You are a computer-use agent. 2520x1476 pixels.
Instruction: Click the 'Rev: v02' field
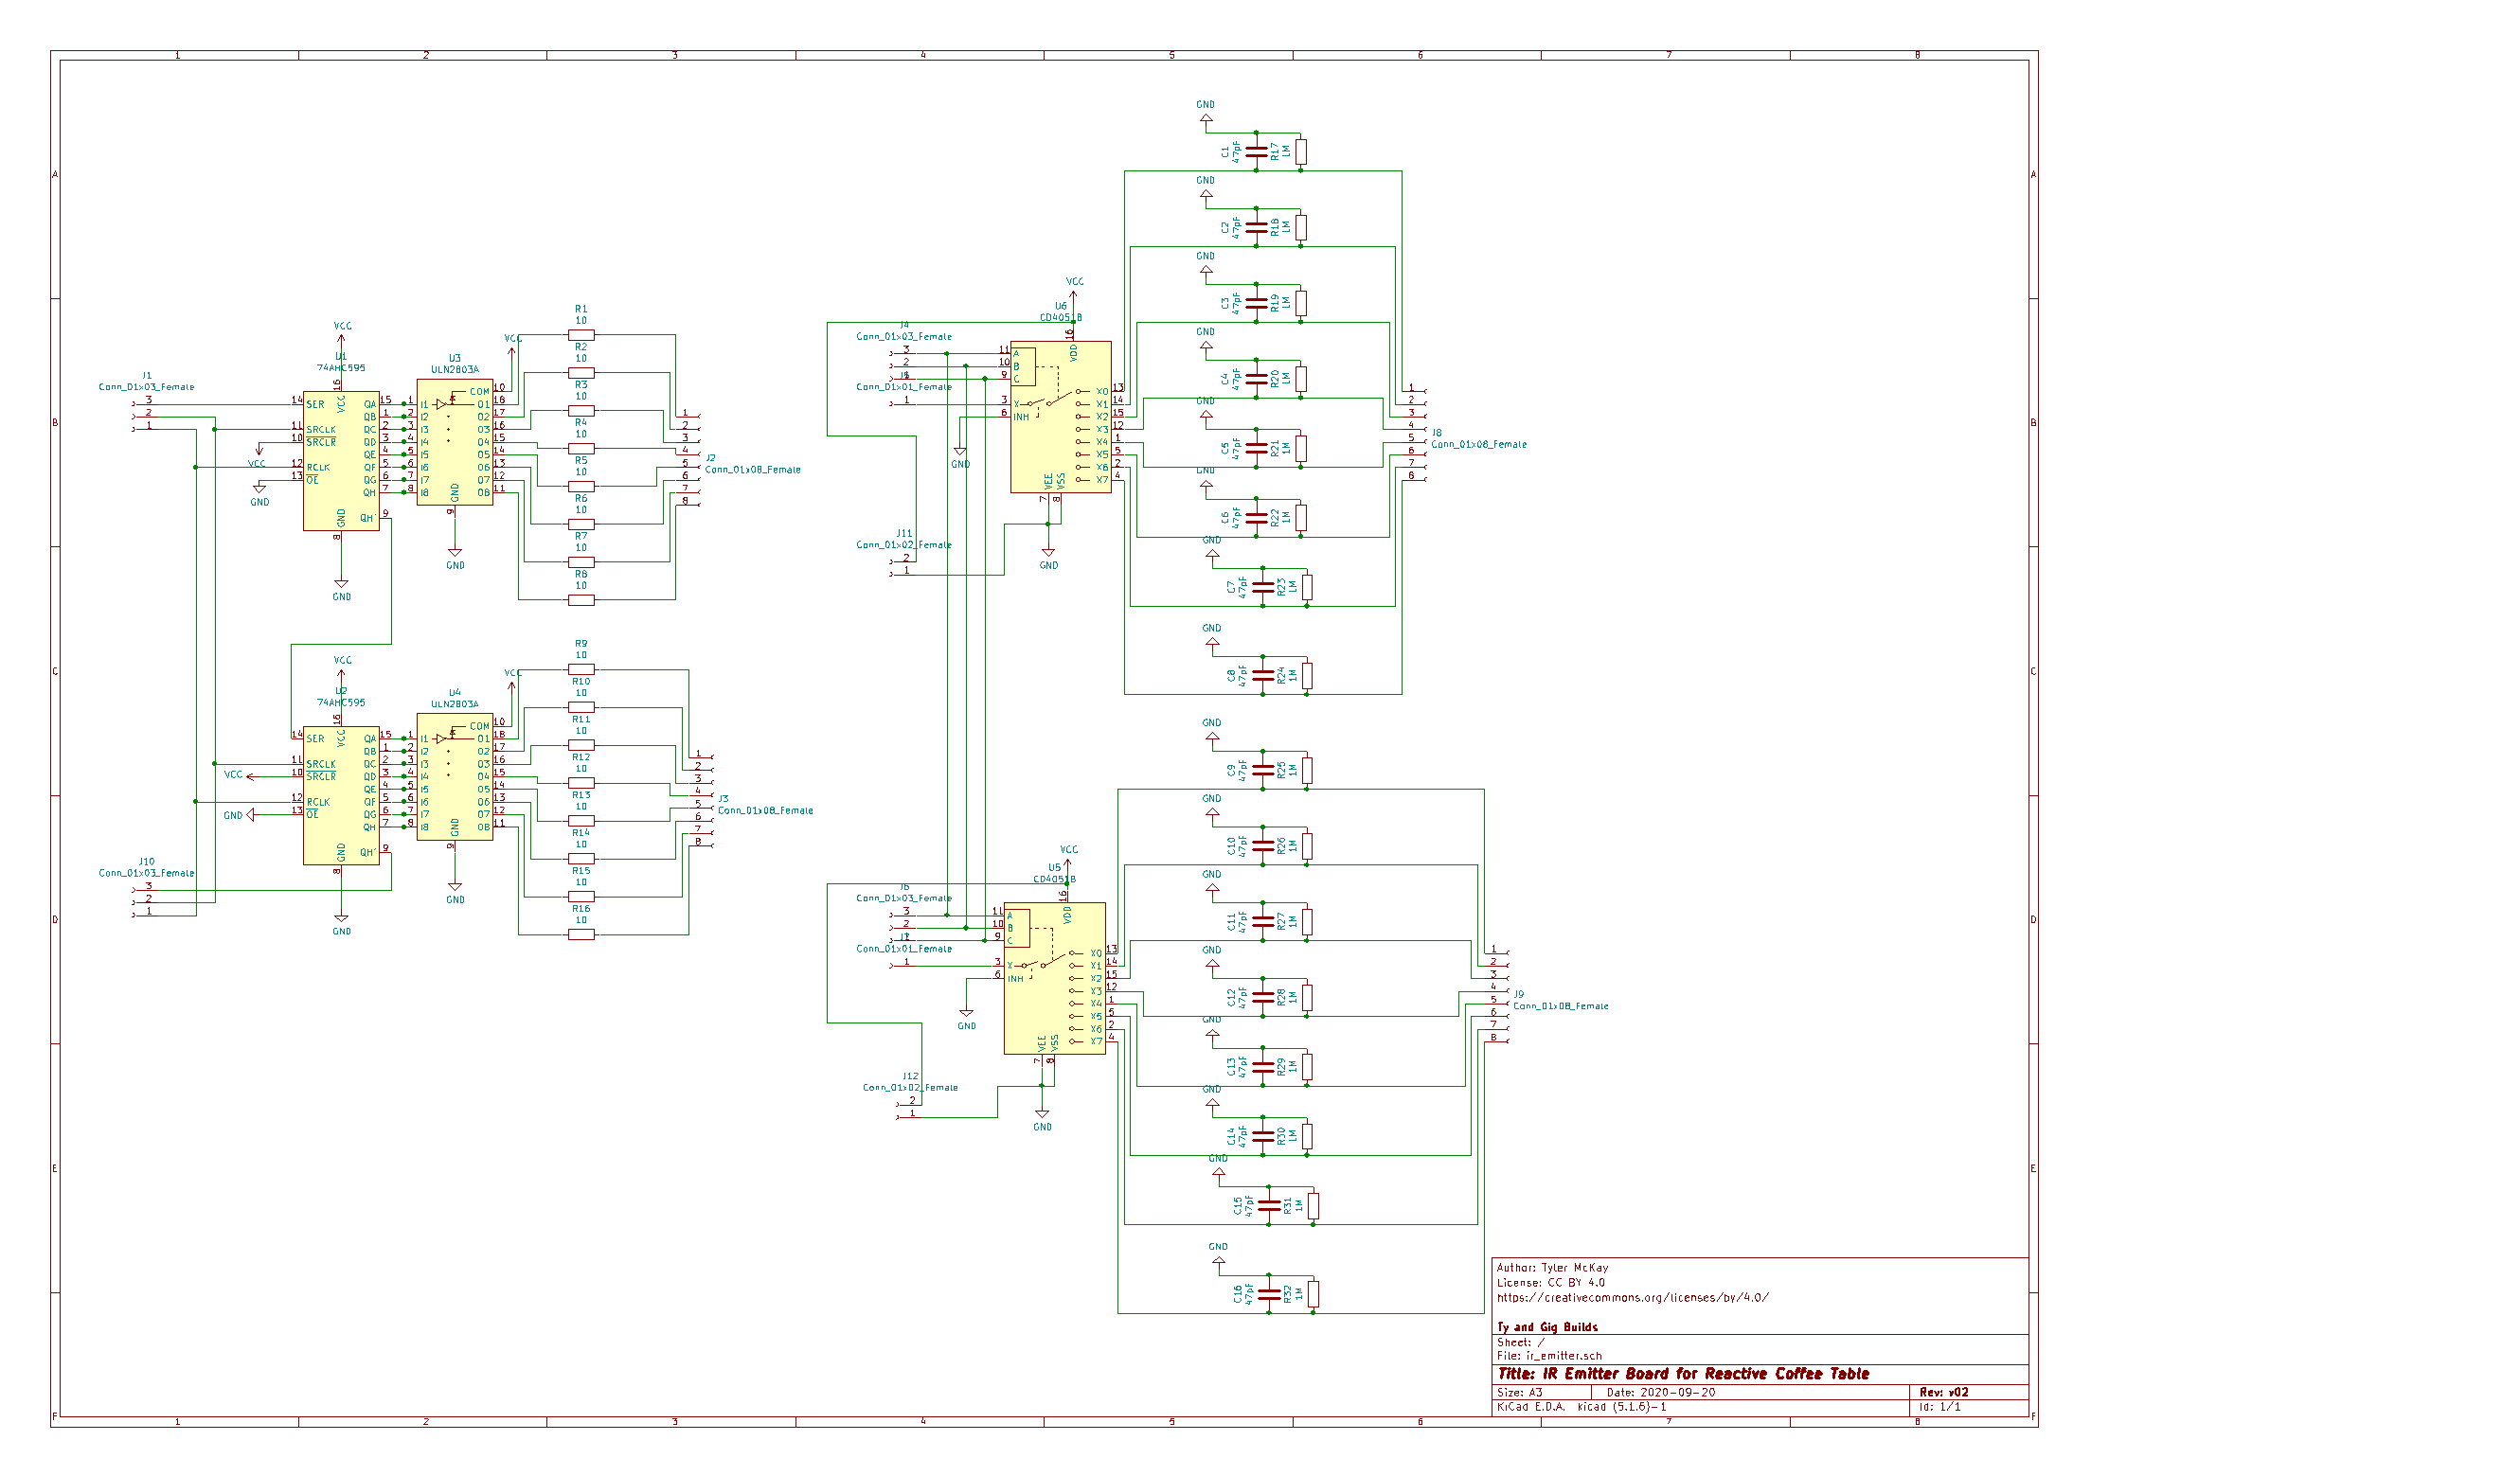1944,1393
